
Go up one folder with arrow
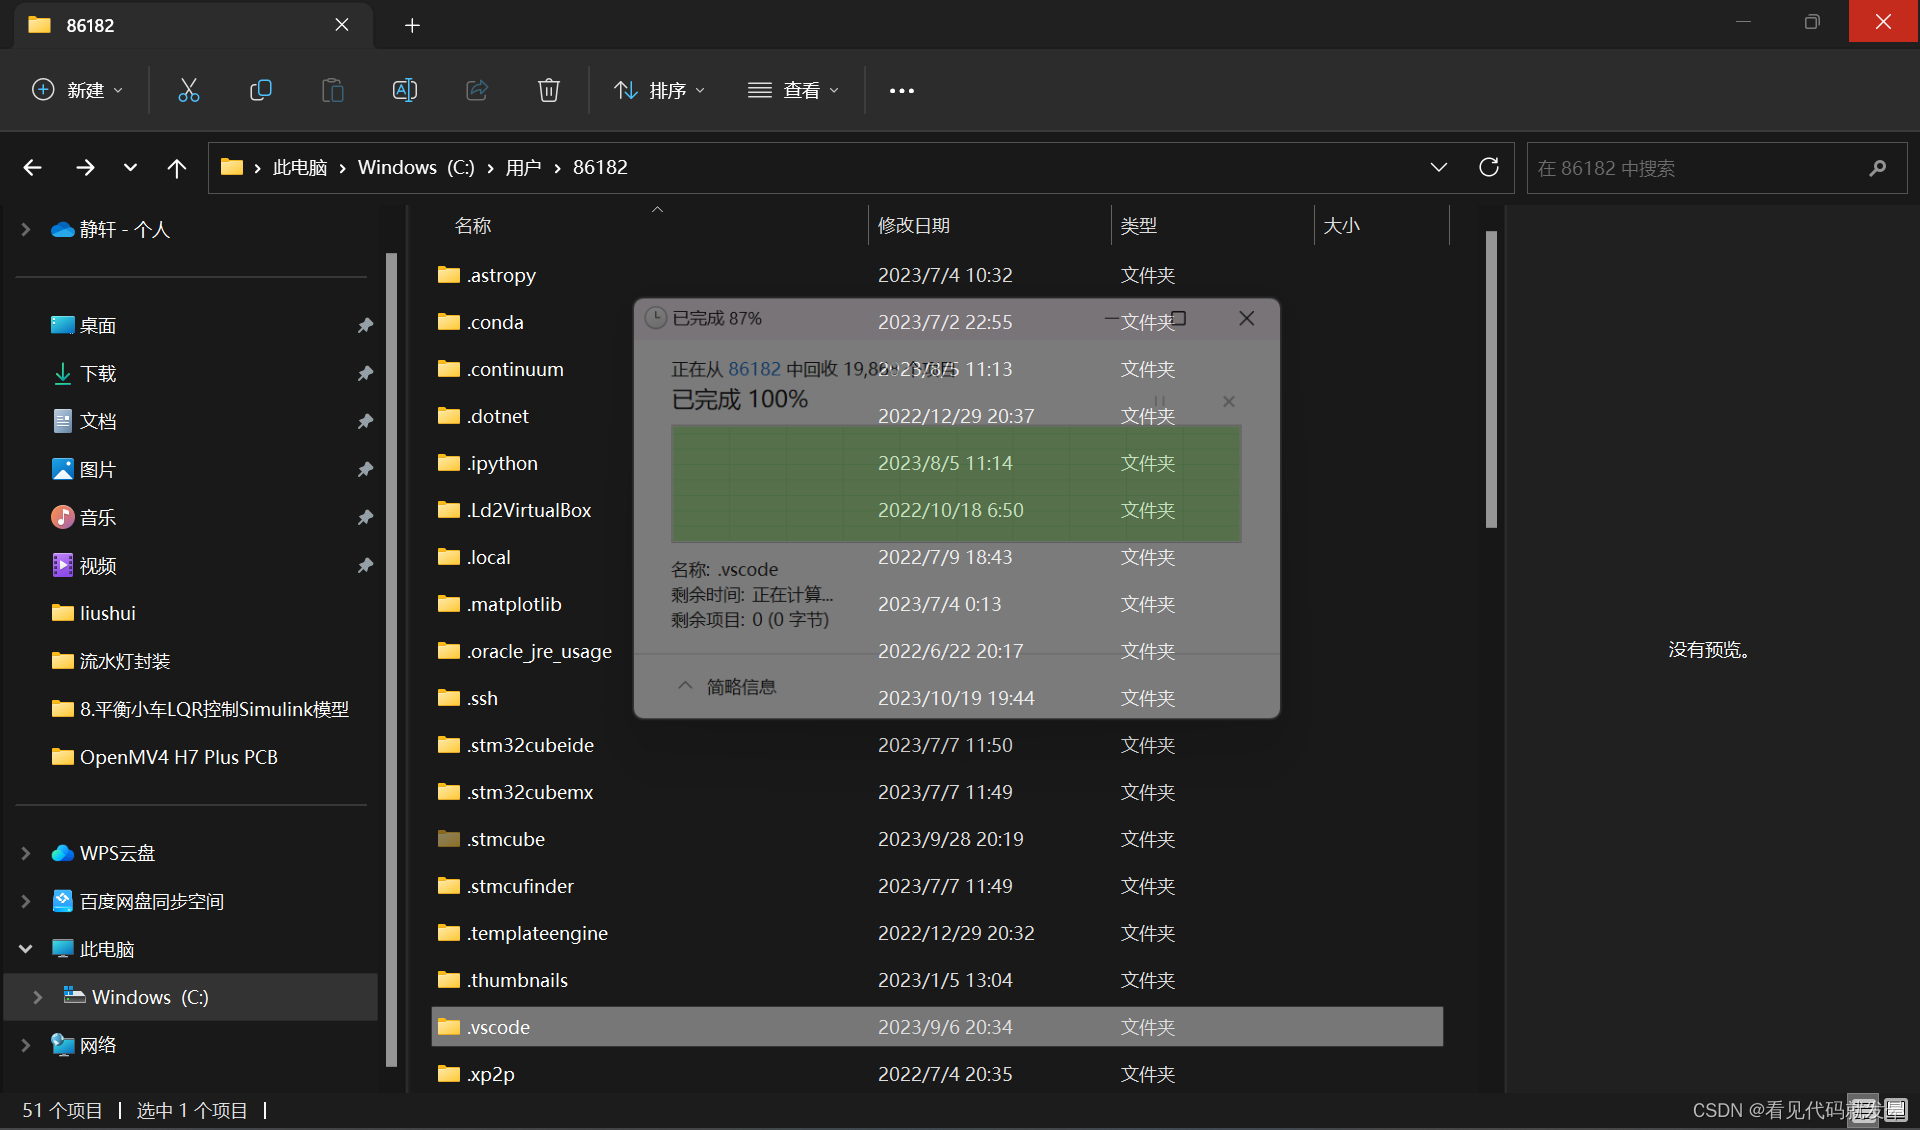pyautogui.click(x=176, y=167)
